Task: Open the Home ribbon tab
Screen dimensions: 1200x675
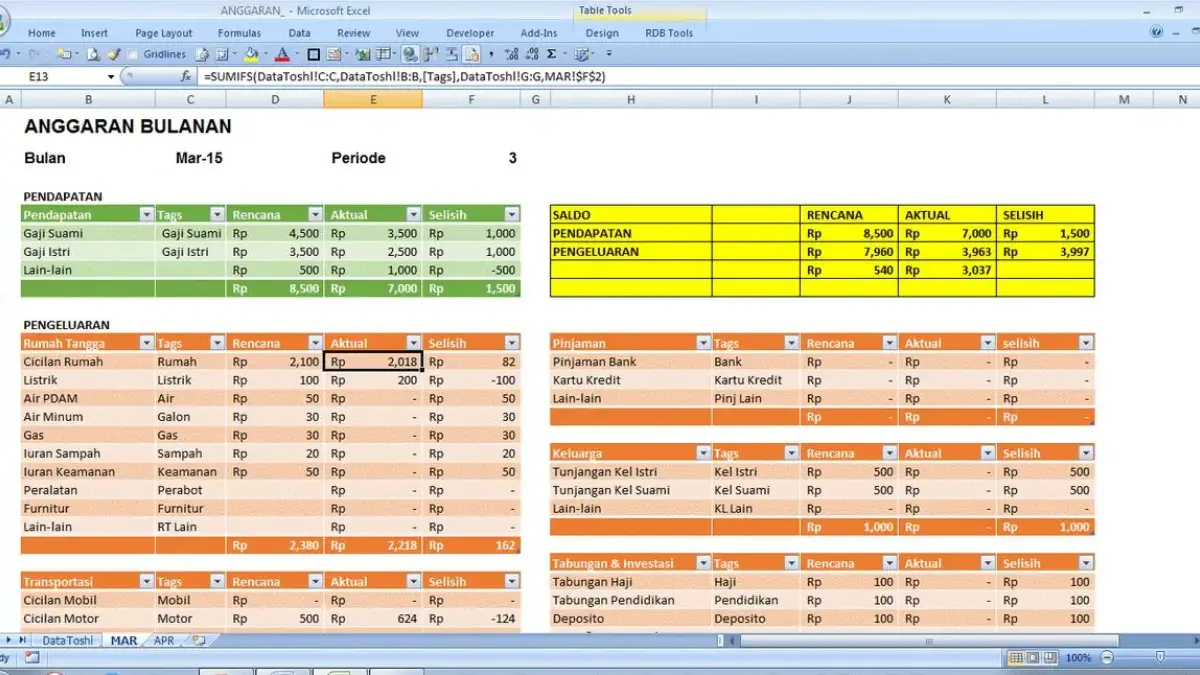Action: coord(42,33)
